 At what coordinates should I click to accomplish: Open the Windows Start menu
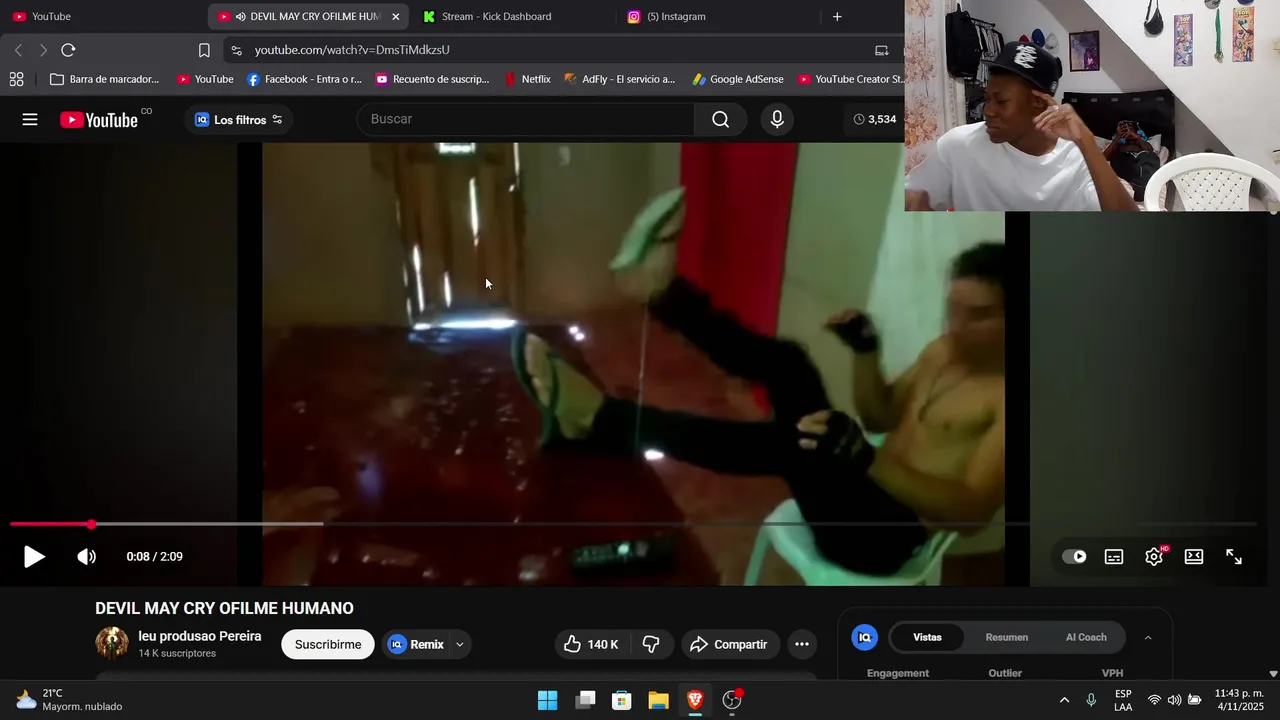[x=548, y=700]
